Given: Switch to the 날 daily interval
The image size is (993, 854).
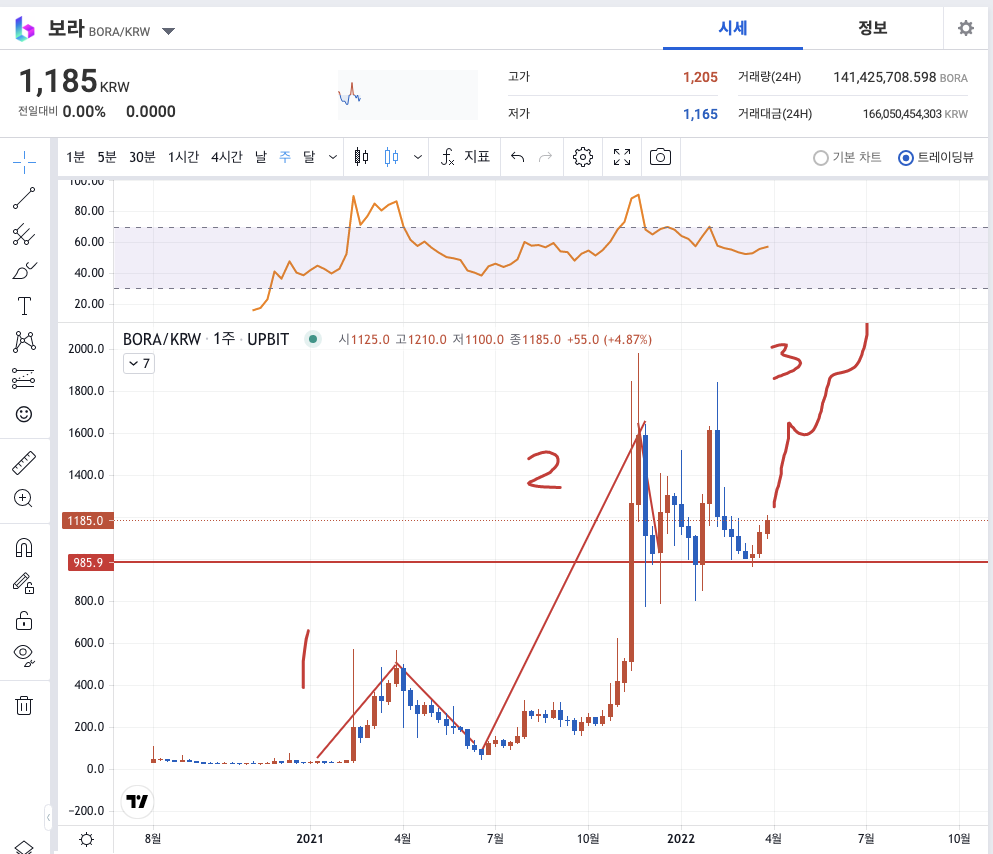Looking at the screenshot, I should (x=261, y=157).
